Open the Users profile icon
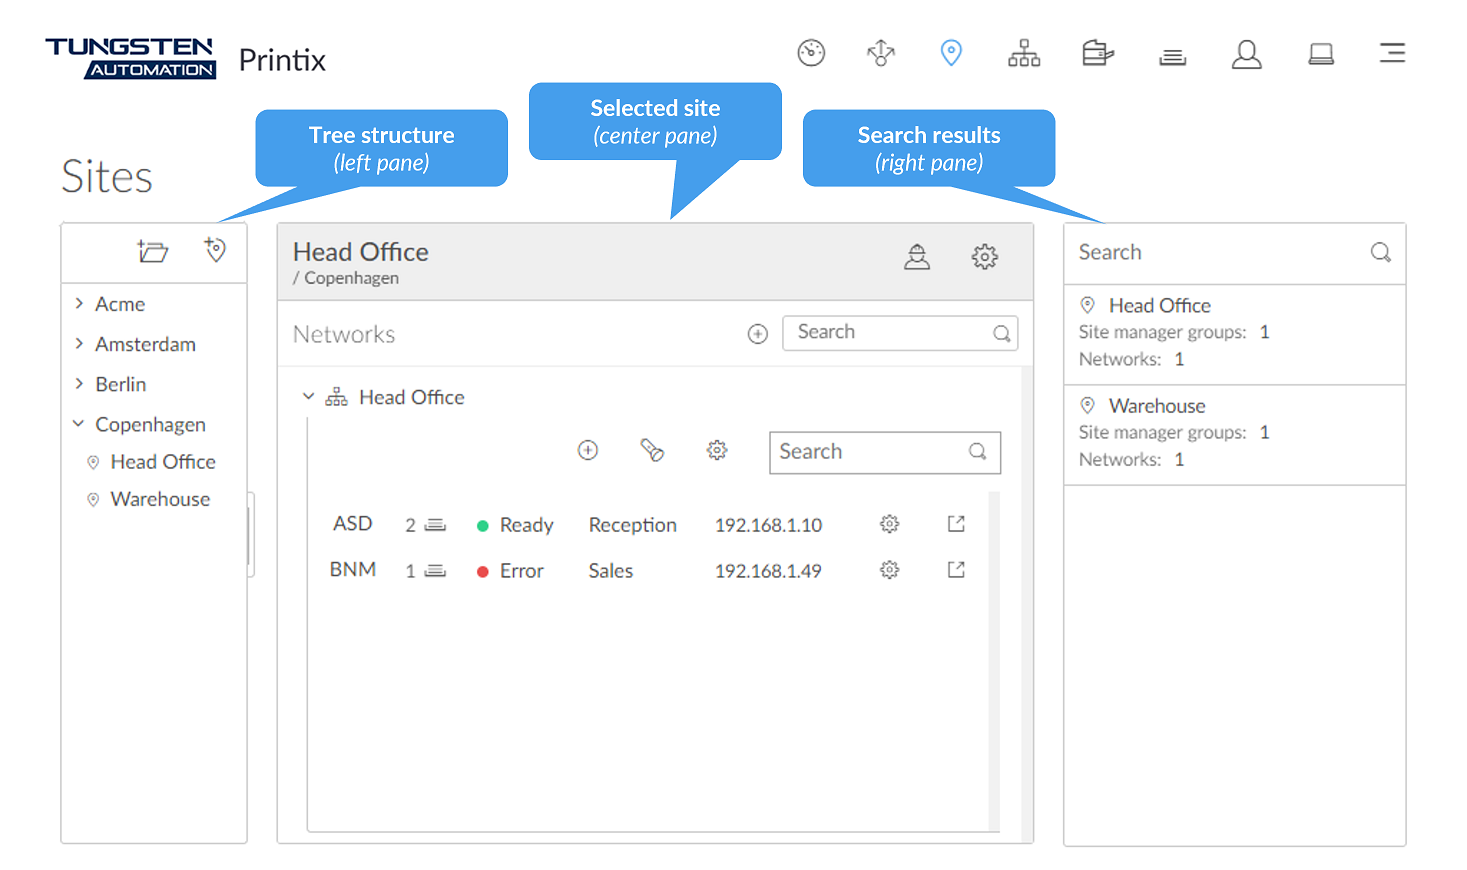The width and height of the screenshot is (1467, 870). tap(1246, 53)
